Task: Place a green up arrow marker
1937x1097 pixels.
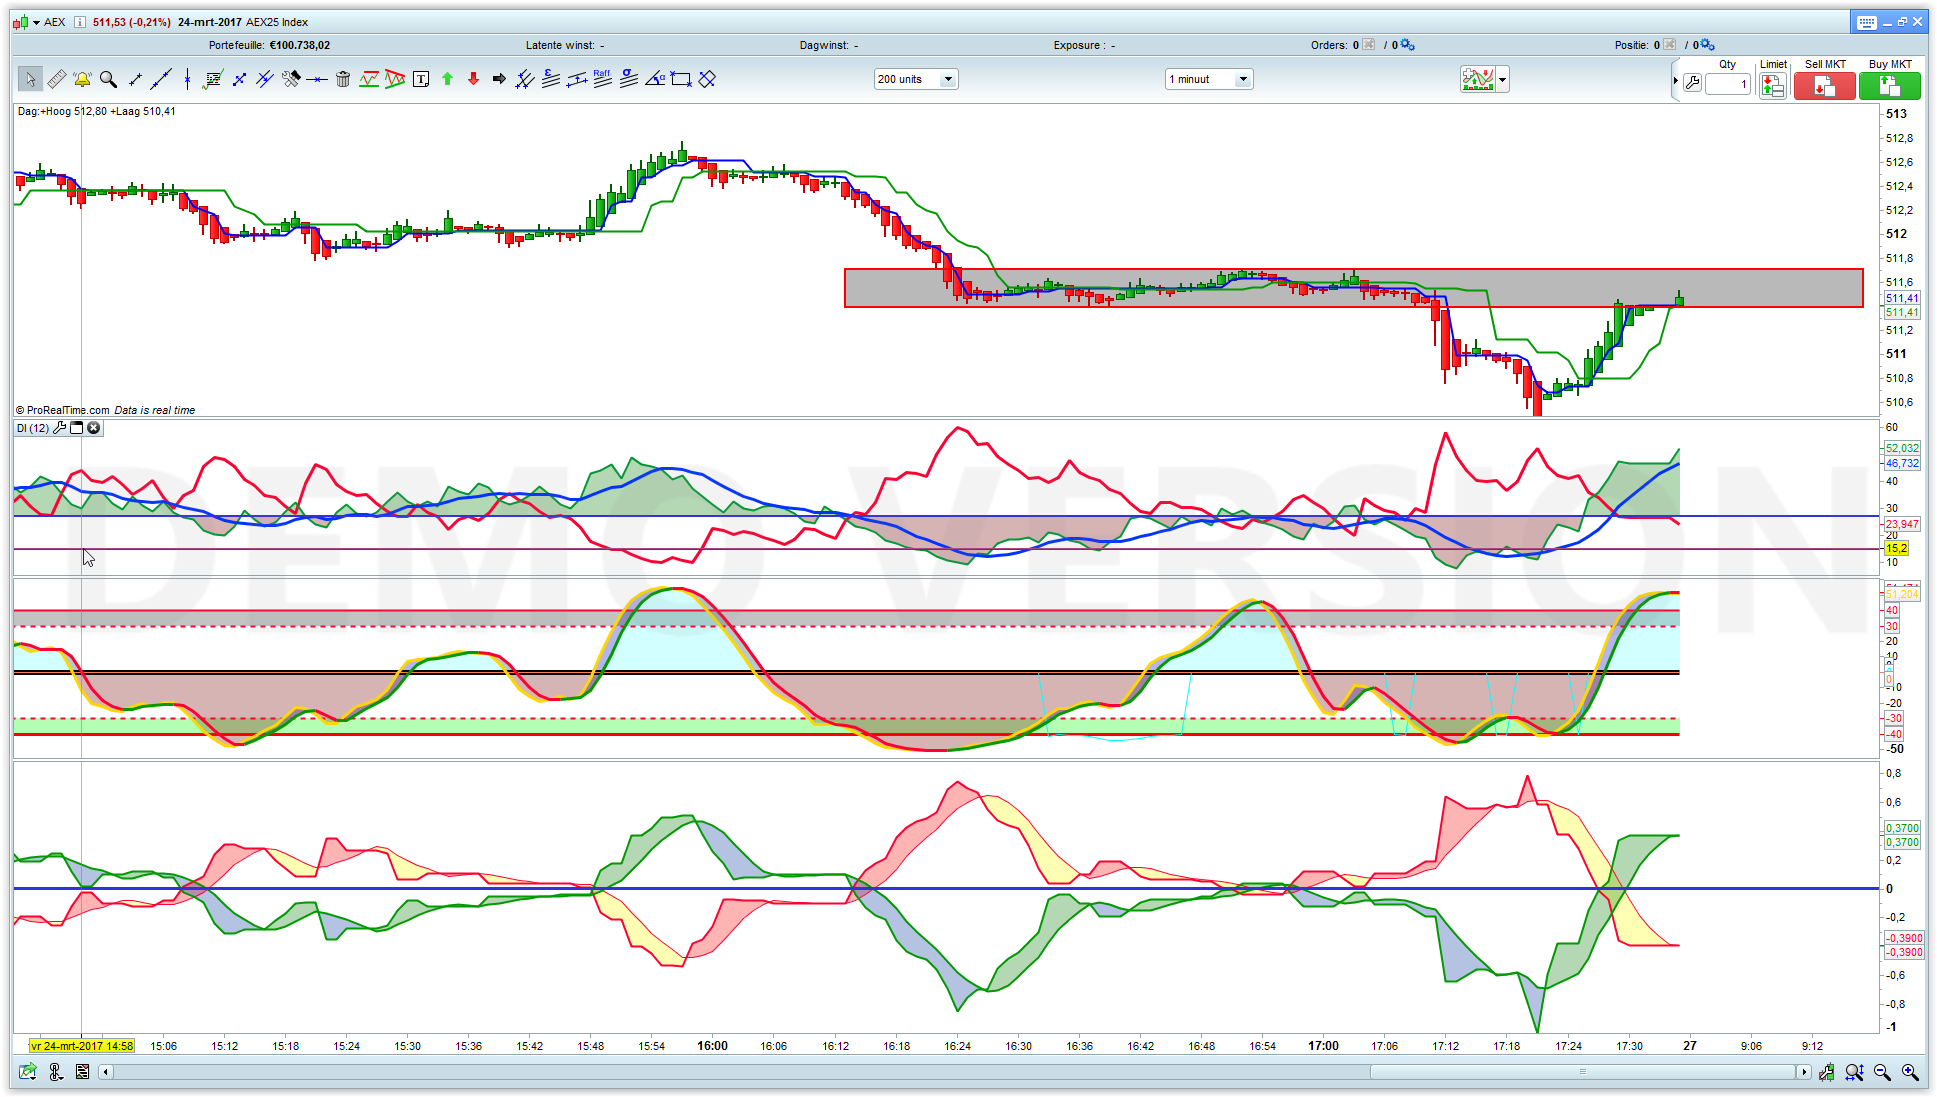Action: click(x=447, y=79)
